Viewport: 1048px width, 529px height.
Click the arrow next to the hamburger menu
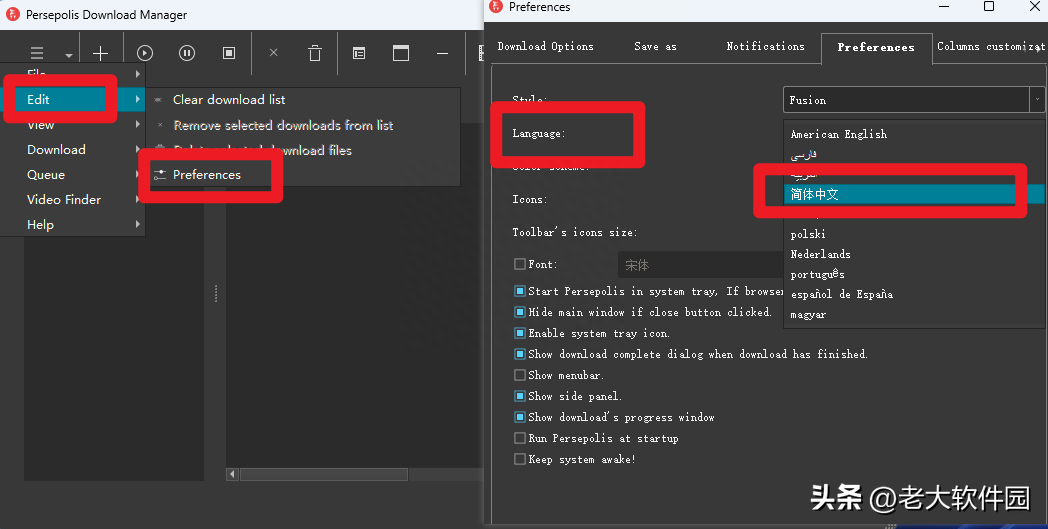click(x=69, y=56)
